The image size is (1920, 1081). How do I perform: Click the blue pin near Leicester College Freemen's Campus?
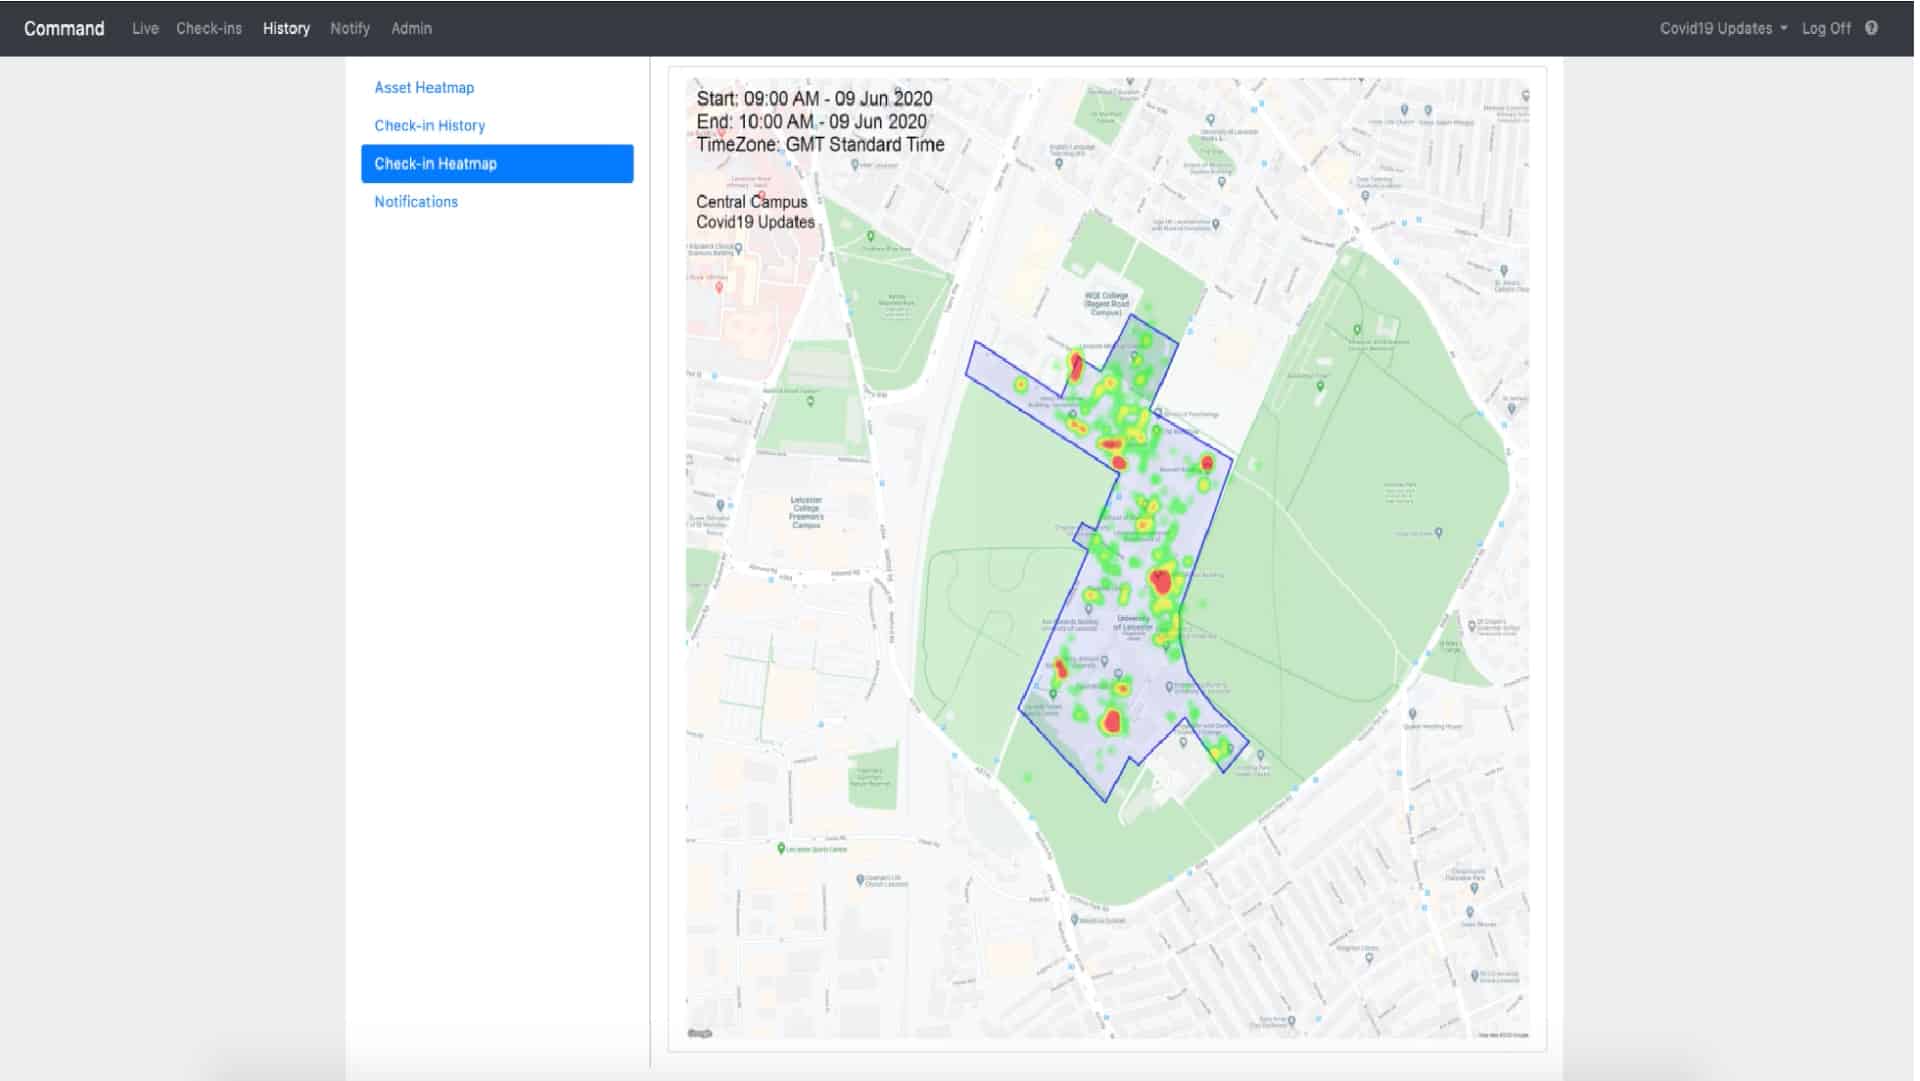(x=721, y=504)
